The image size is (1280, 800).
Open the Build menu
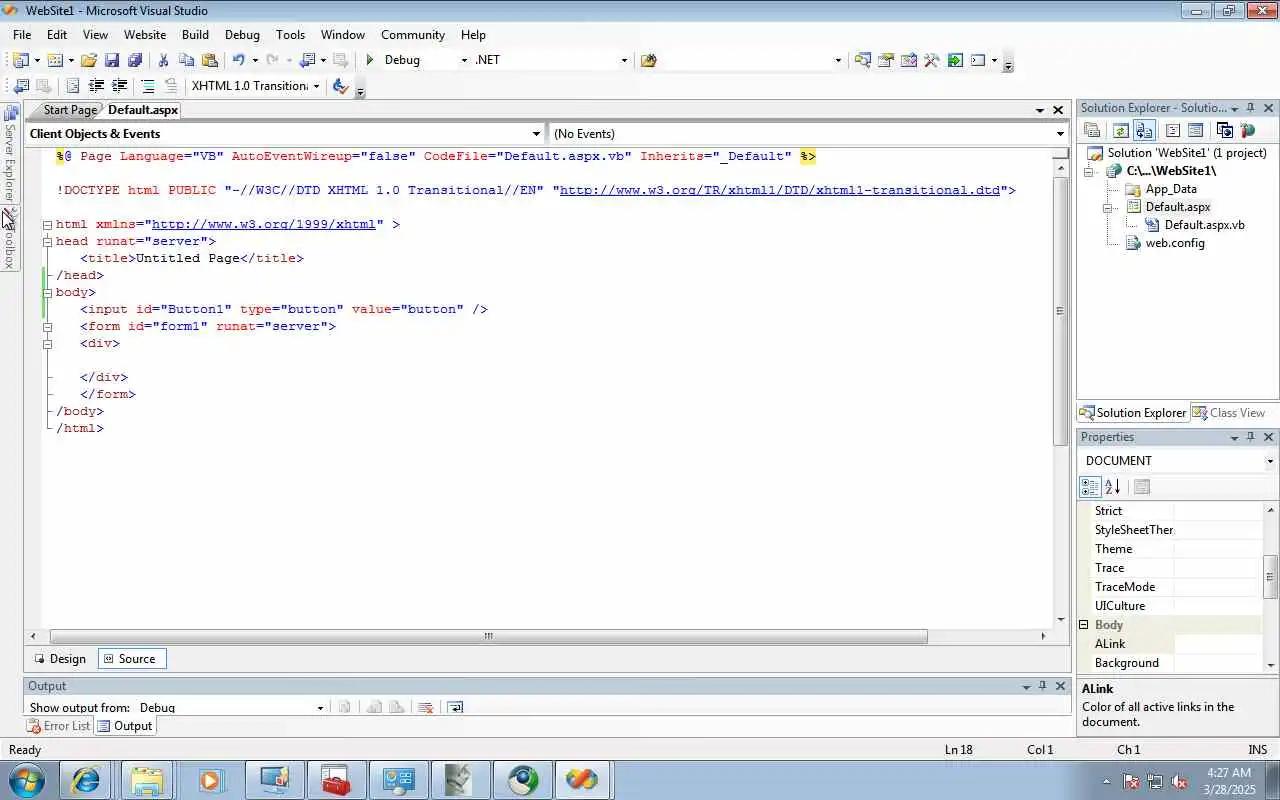pyautogui.click(x=195, y=34)
